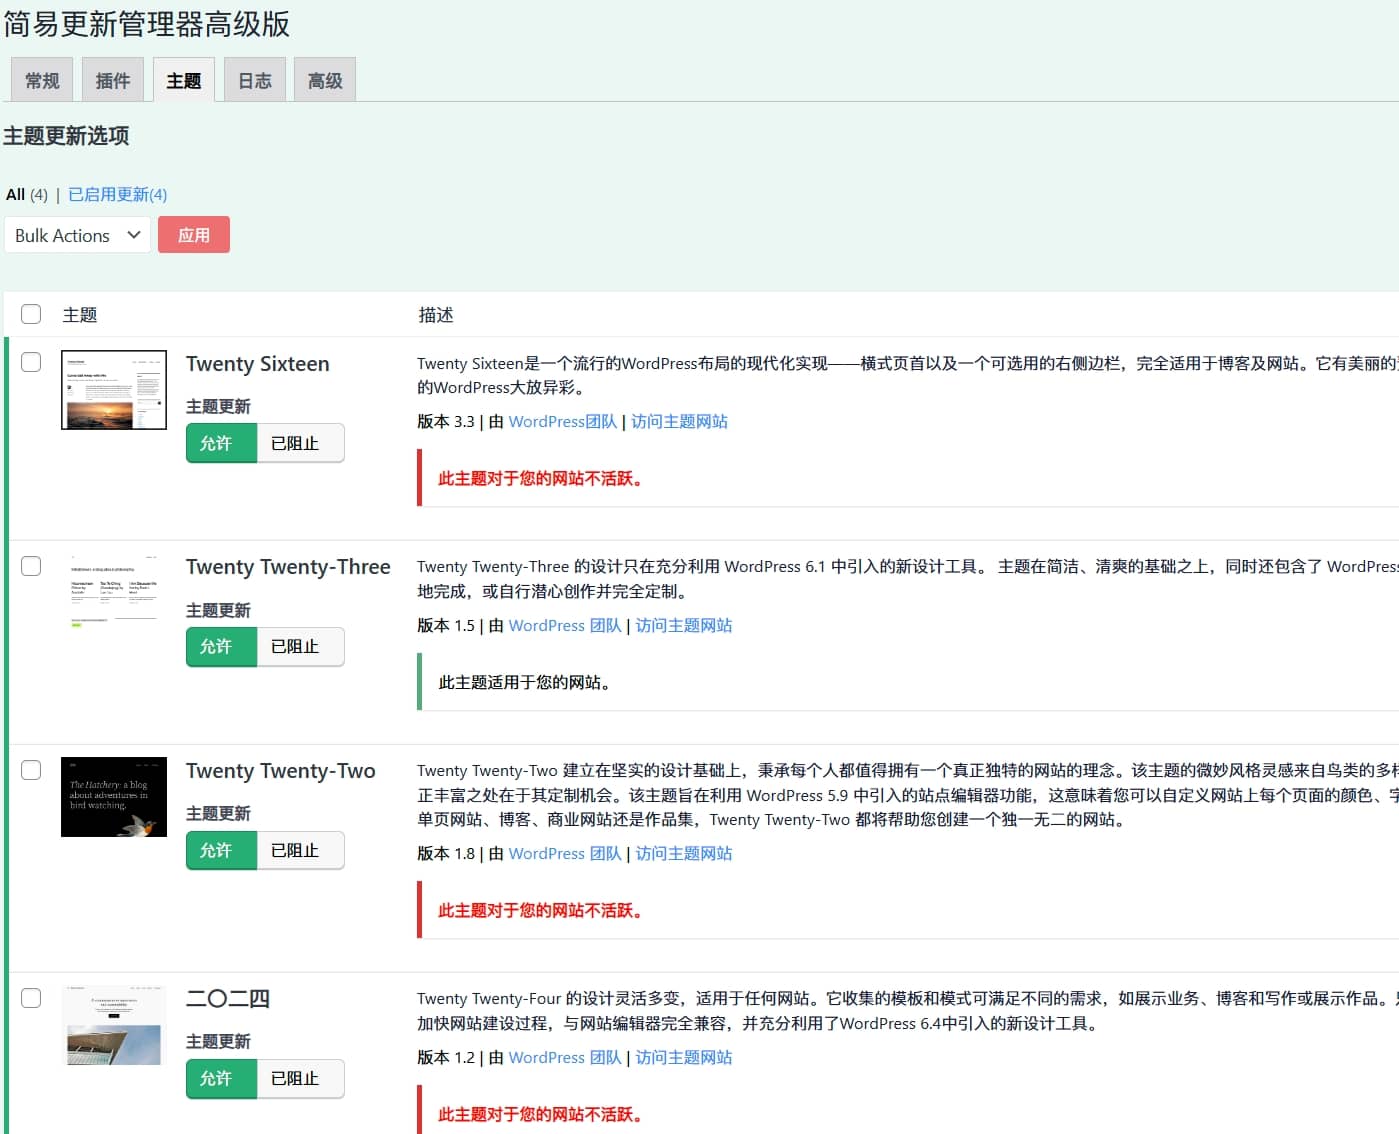Select the Twenty Twenty-Two row checkbox

coord(31,770)
